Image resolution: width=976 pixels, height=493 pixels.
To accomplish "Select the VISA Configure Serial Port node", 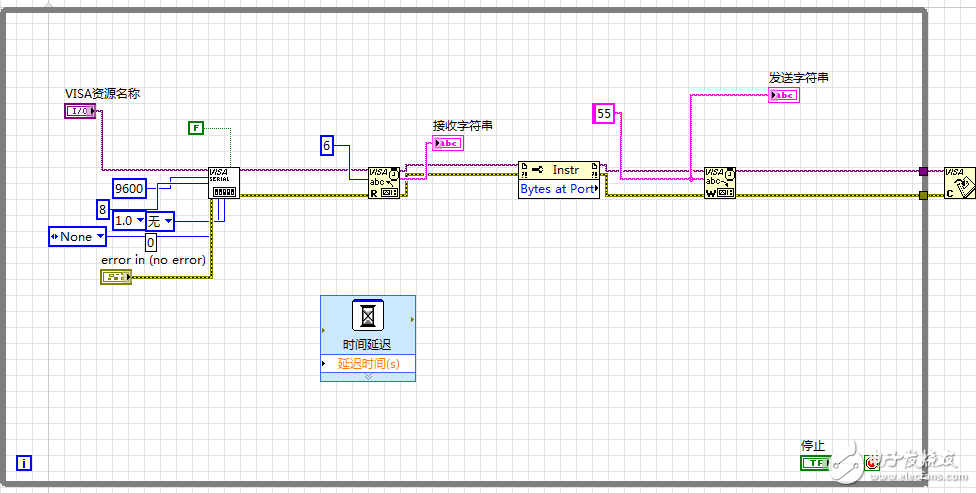I will click(223, 183).
